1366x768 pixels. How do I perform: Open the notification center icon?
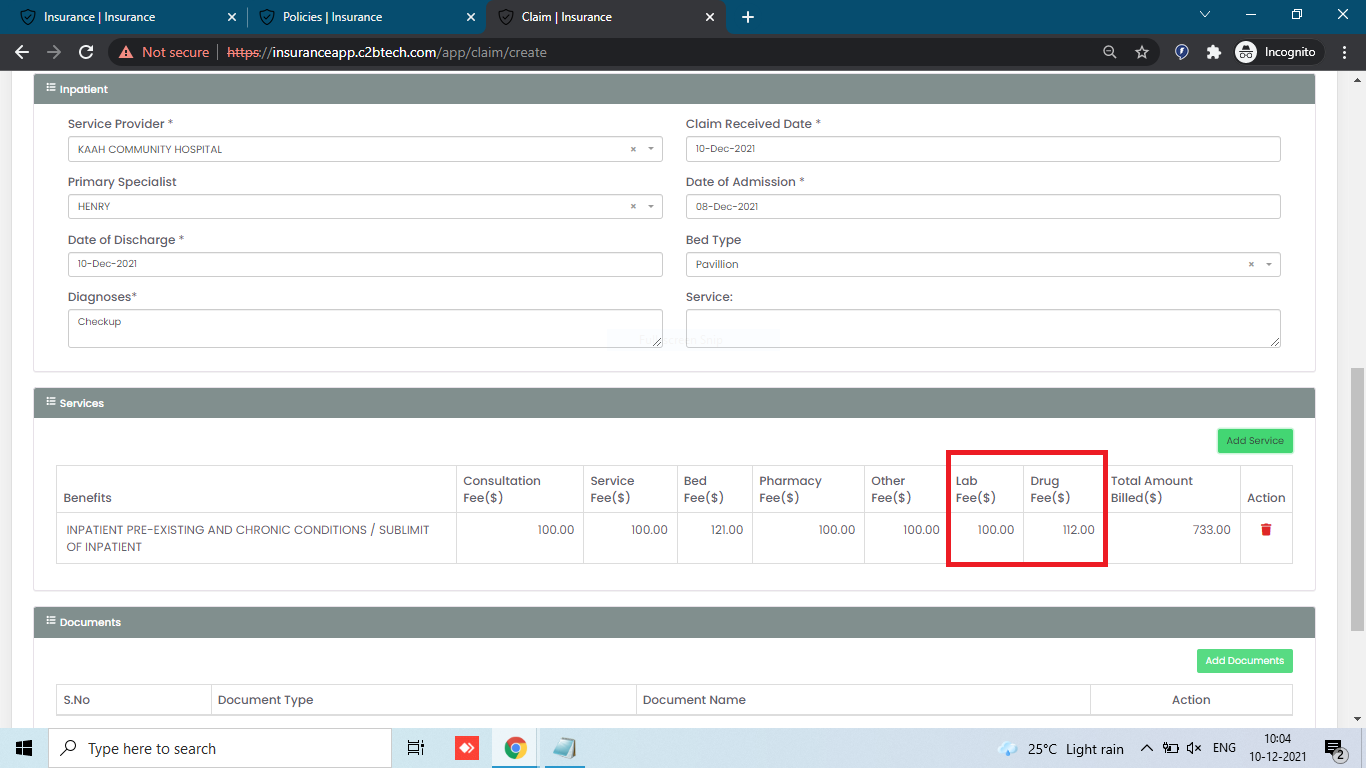(x=1335, y=748)
